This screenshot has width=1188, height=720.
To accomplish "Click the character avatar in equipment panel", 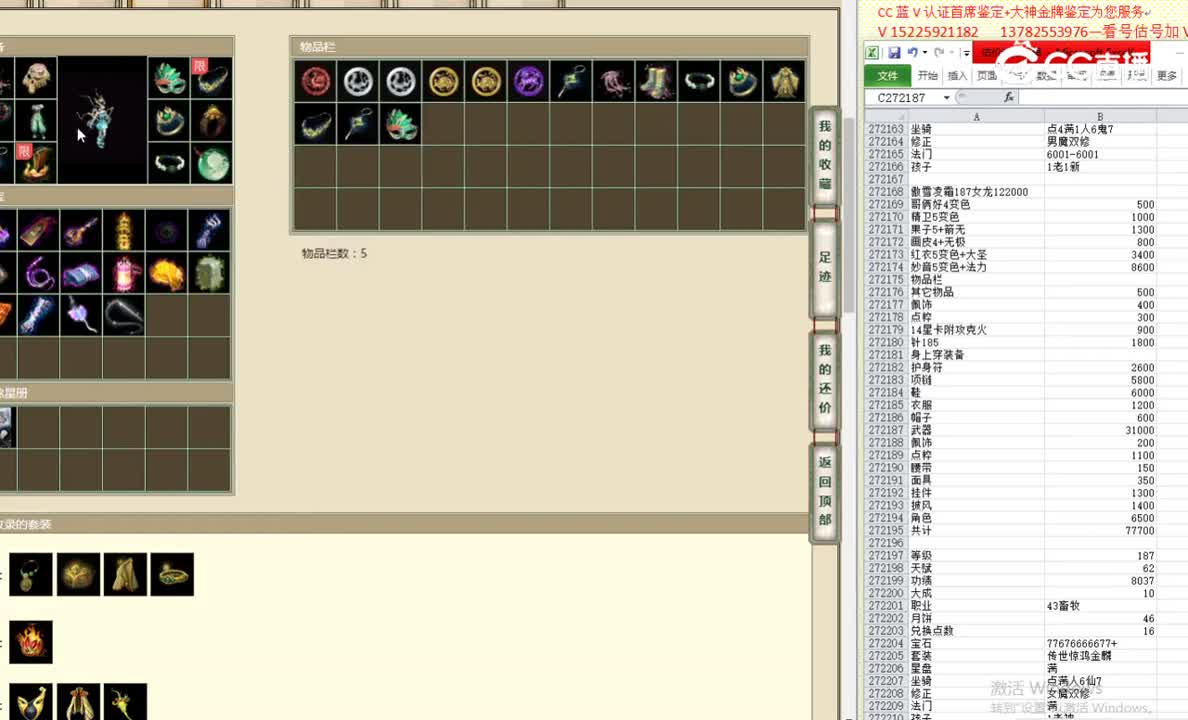I will pyautogui.click(x=102, y=120).
